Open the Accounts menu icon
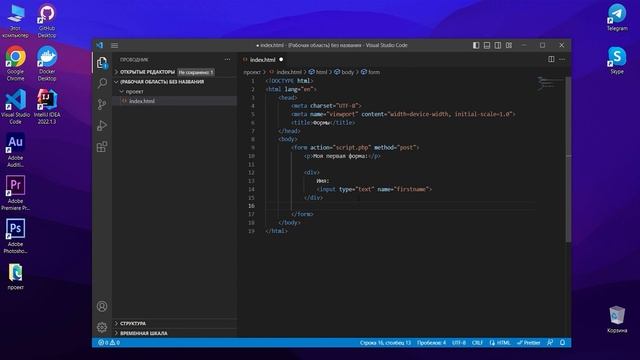The height and width of the screenshot is (360, 640). (102, 306)
